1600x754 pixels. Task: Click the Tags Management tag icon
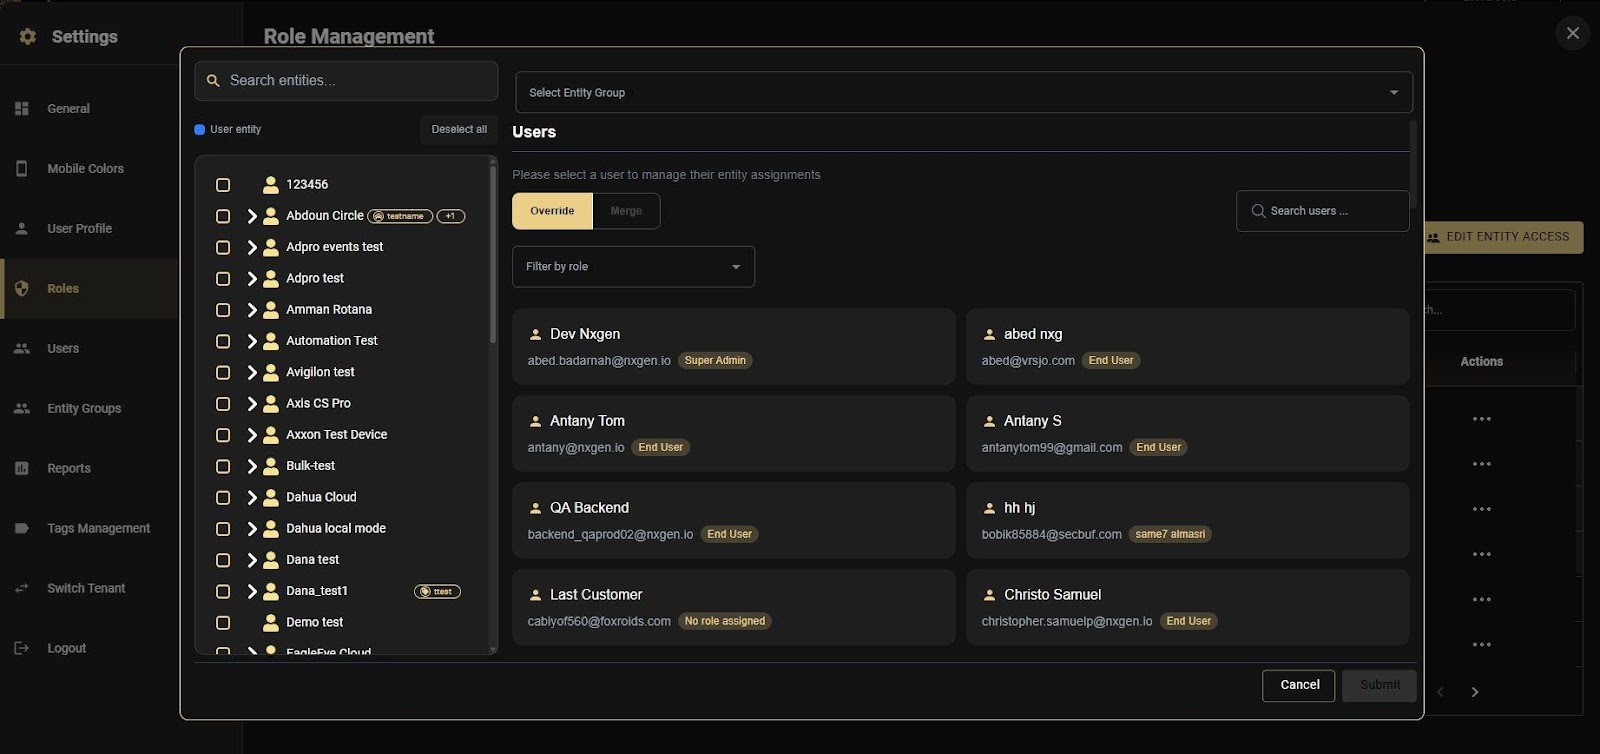point(22,528)
